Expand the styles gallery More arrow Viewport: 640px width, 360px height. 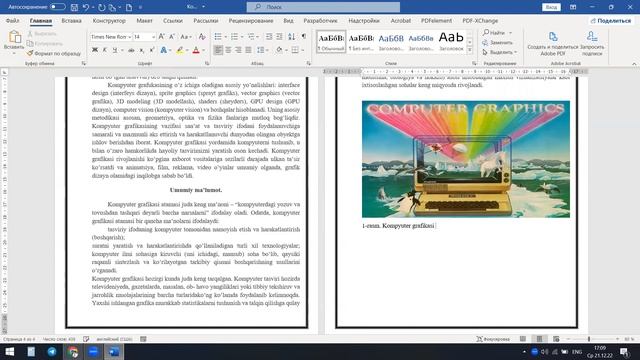click(470, 50)
